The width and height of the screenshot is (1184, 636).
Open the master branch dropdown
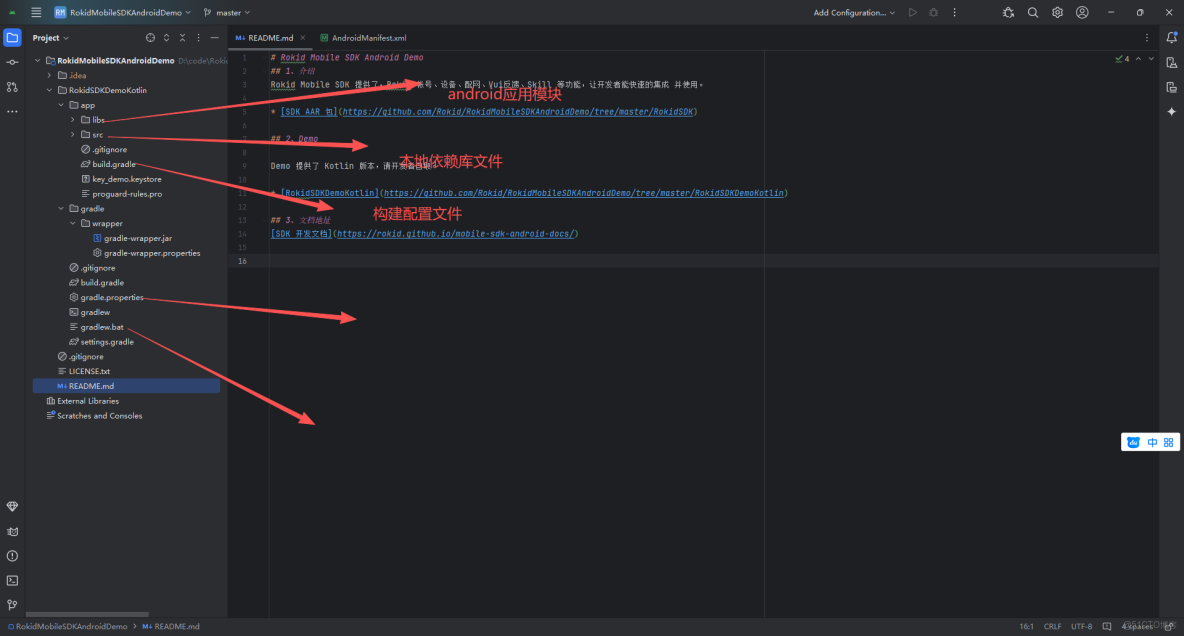point(226,12)
